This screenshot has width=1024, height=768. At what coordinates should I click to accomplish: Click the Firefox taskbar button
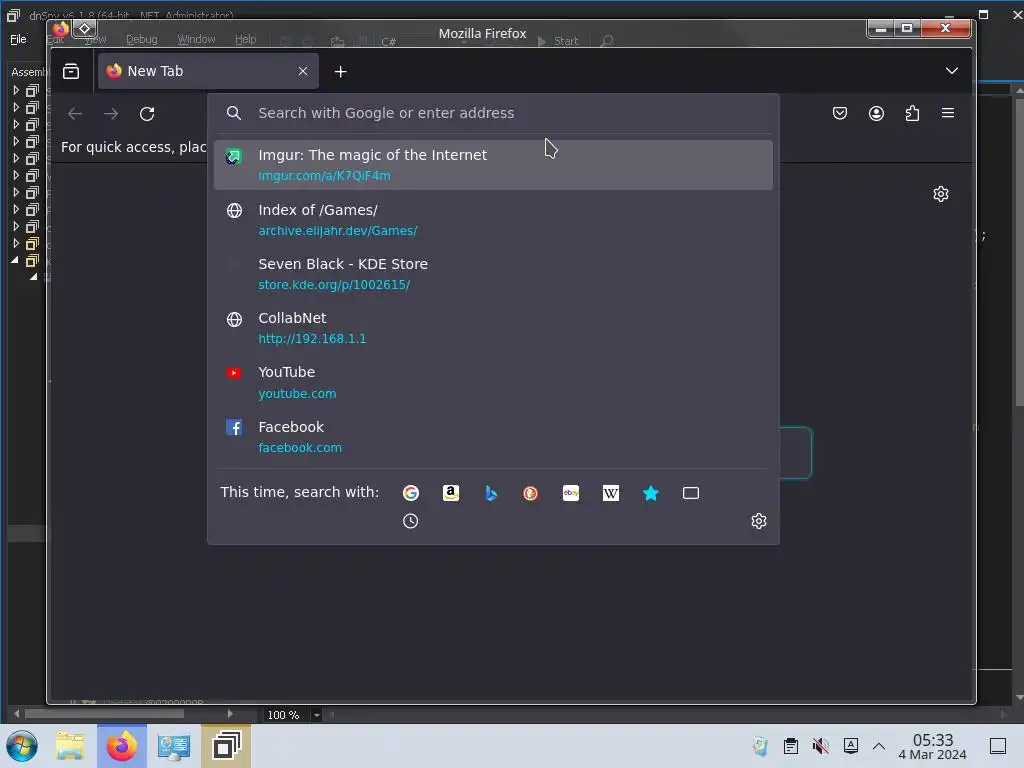coord(122,746)
